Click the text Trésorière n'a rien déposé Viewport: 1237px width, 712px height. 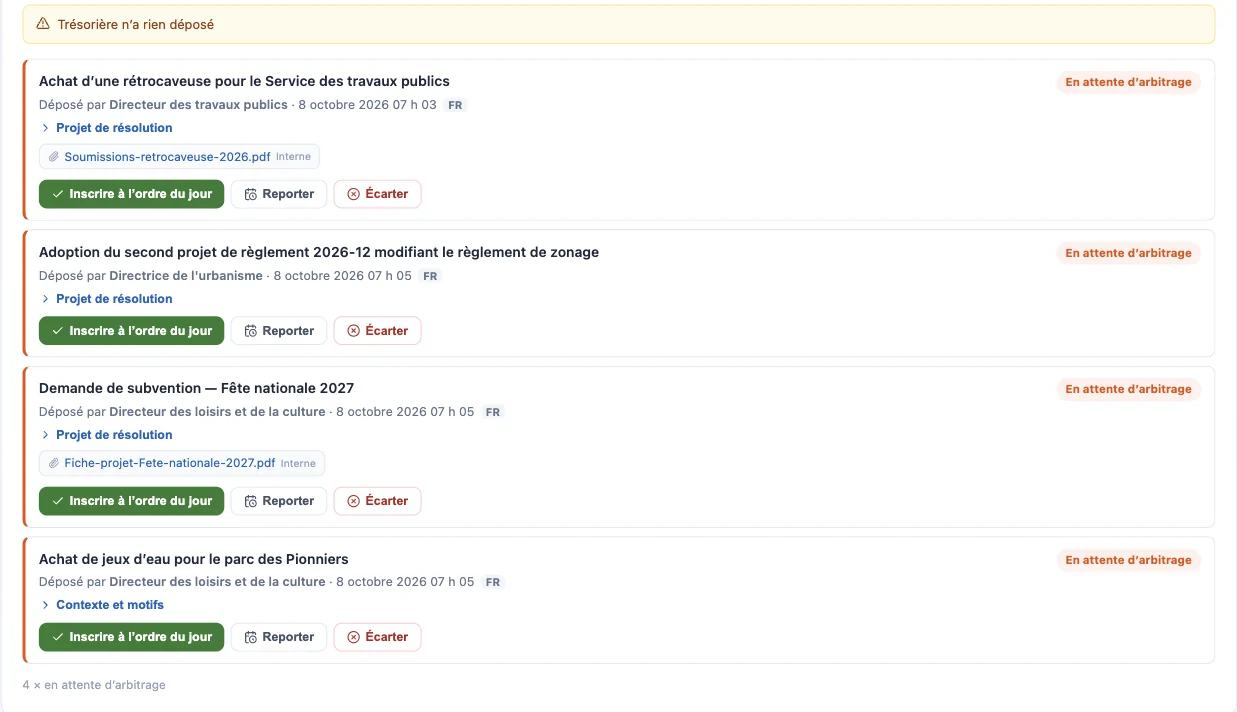[x=136, y=25]
